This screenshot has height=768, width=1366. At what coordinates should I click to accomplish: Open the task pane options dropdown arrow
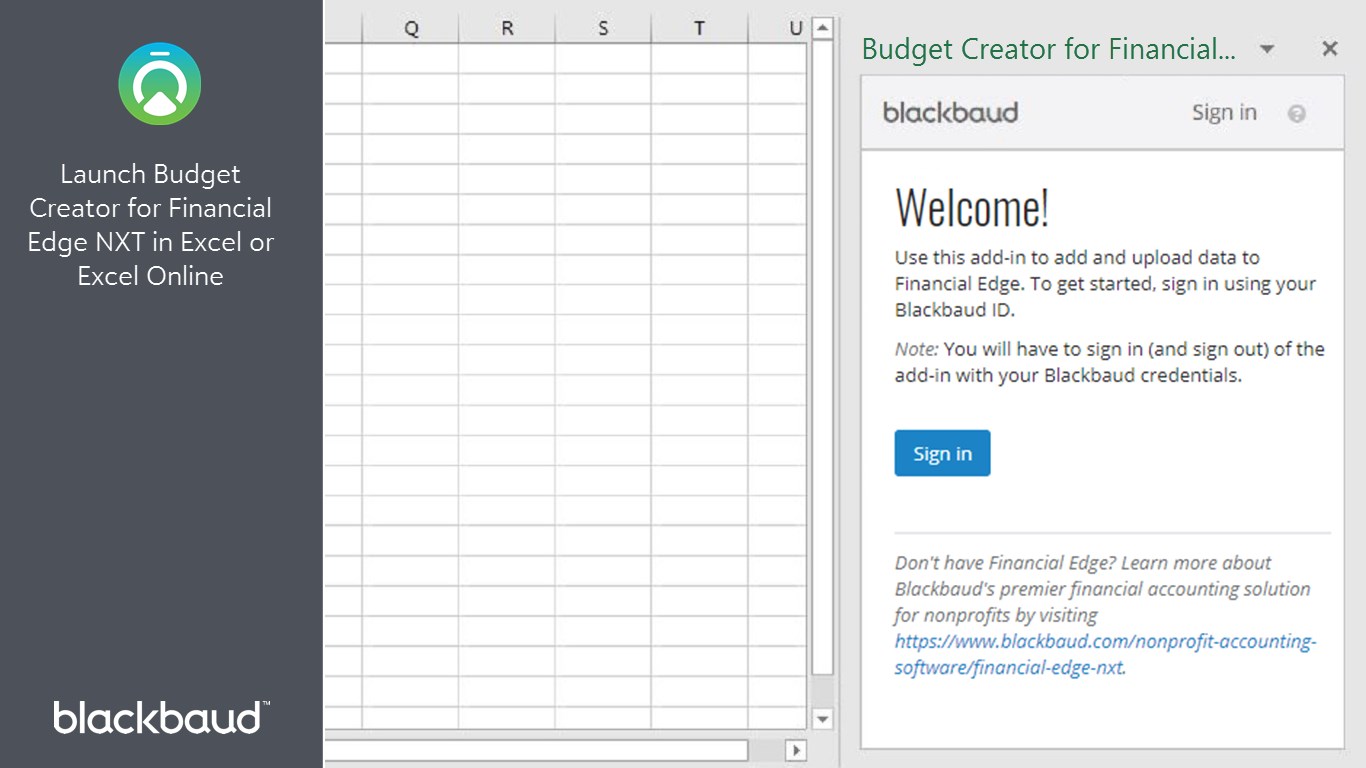pos(1267,49)
